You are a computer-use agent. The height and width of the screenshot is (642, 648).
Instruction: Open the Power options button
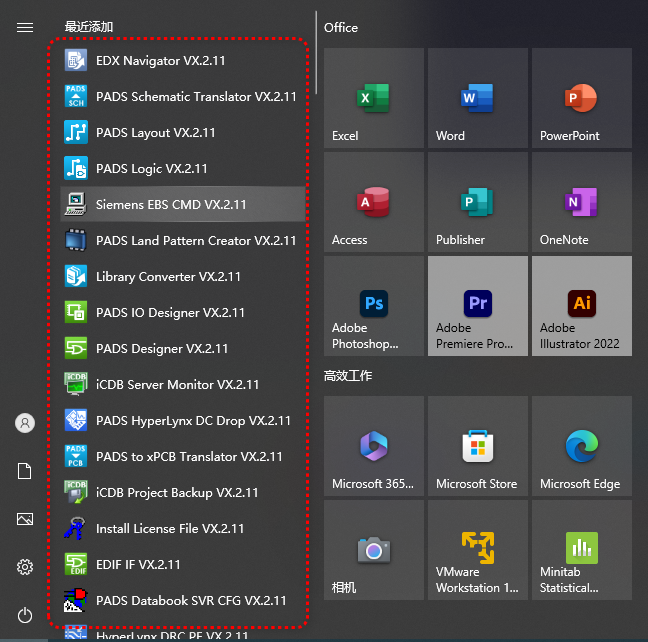[x=25, y=615]
